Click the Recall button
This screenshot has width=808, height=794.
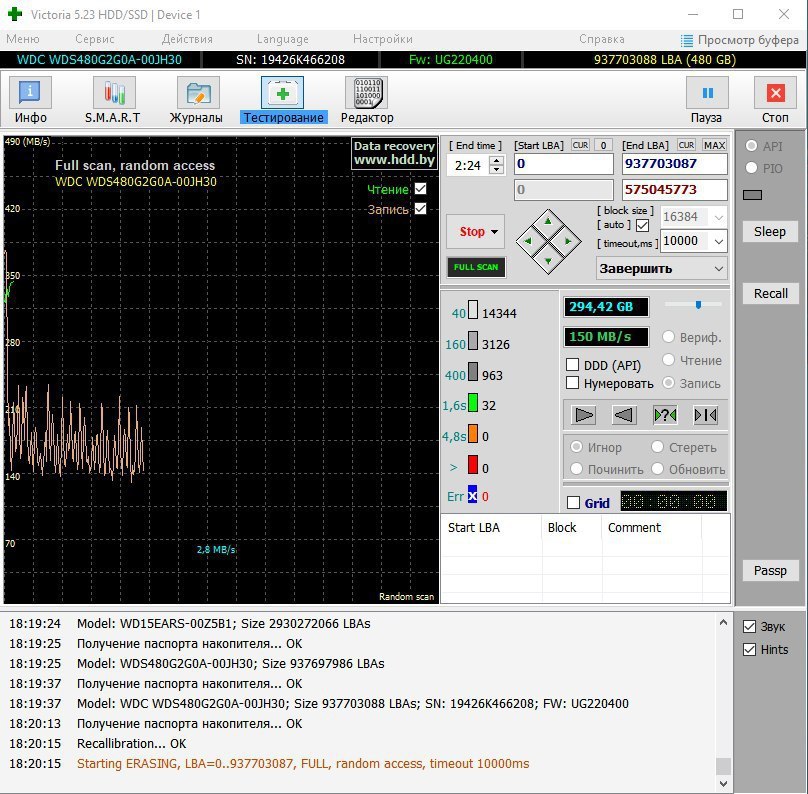coord(770,293)
